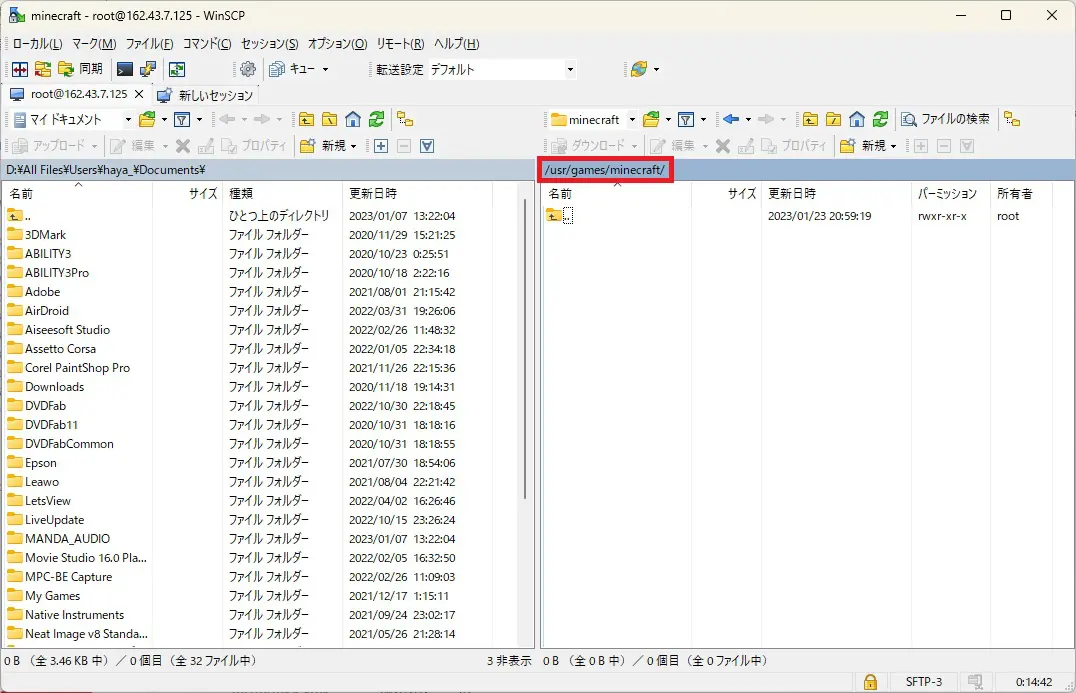
Task: Open the 転送設定 デフォルト dropdown
Action: (x=570, y=69)
